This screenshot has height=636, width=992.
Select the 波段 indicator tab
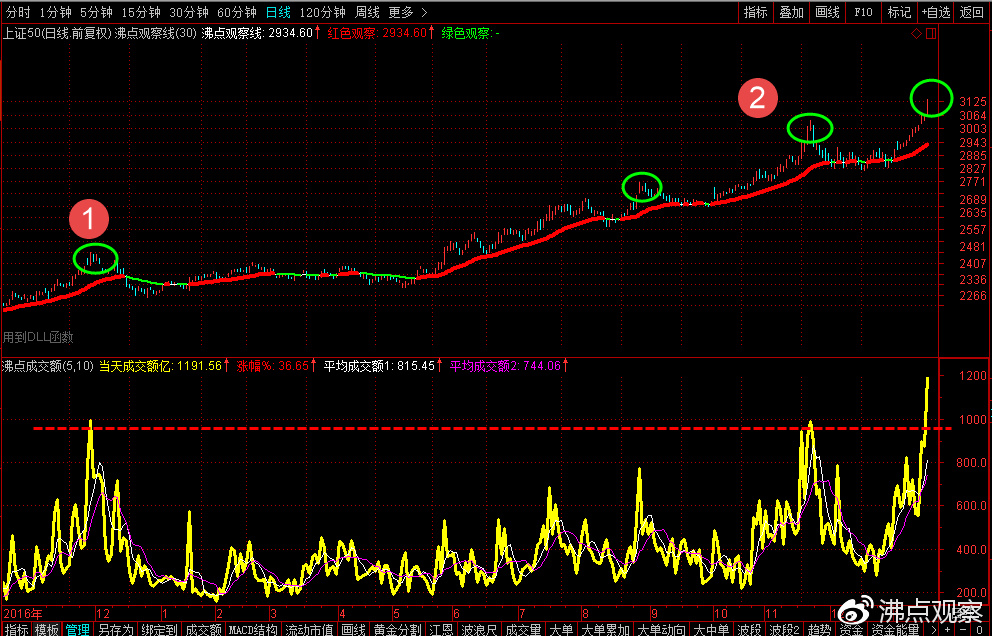coord(749,630)
